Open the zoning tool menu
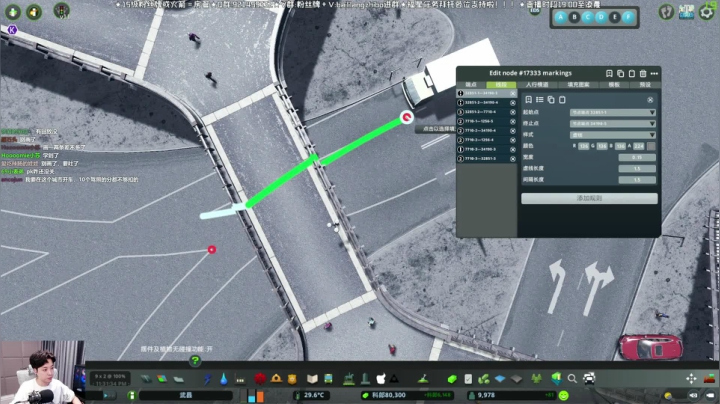Image resolution: width=720 pixels, height=404 pixels. 162,379
